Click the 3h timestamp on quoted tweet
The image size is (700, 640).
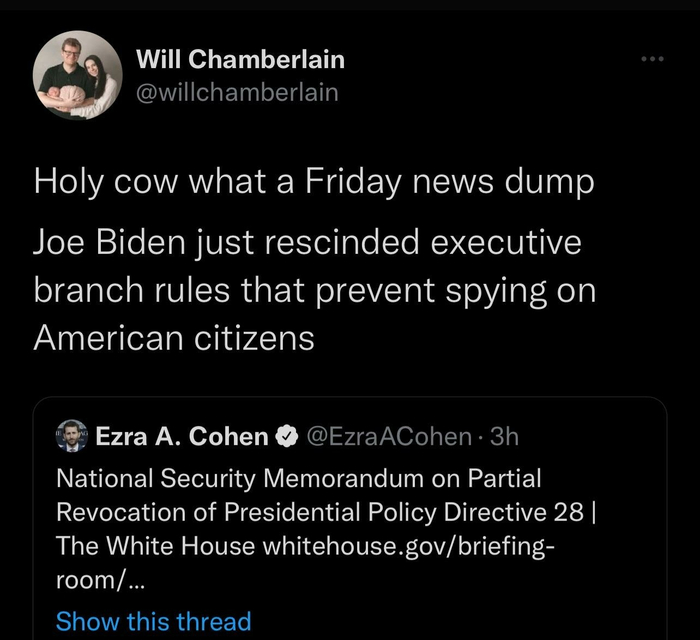505,437
